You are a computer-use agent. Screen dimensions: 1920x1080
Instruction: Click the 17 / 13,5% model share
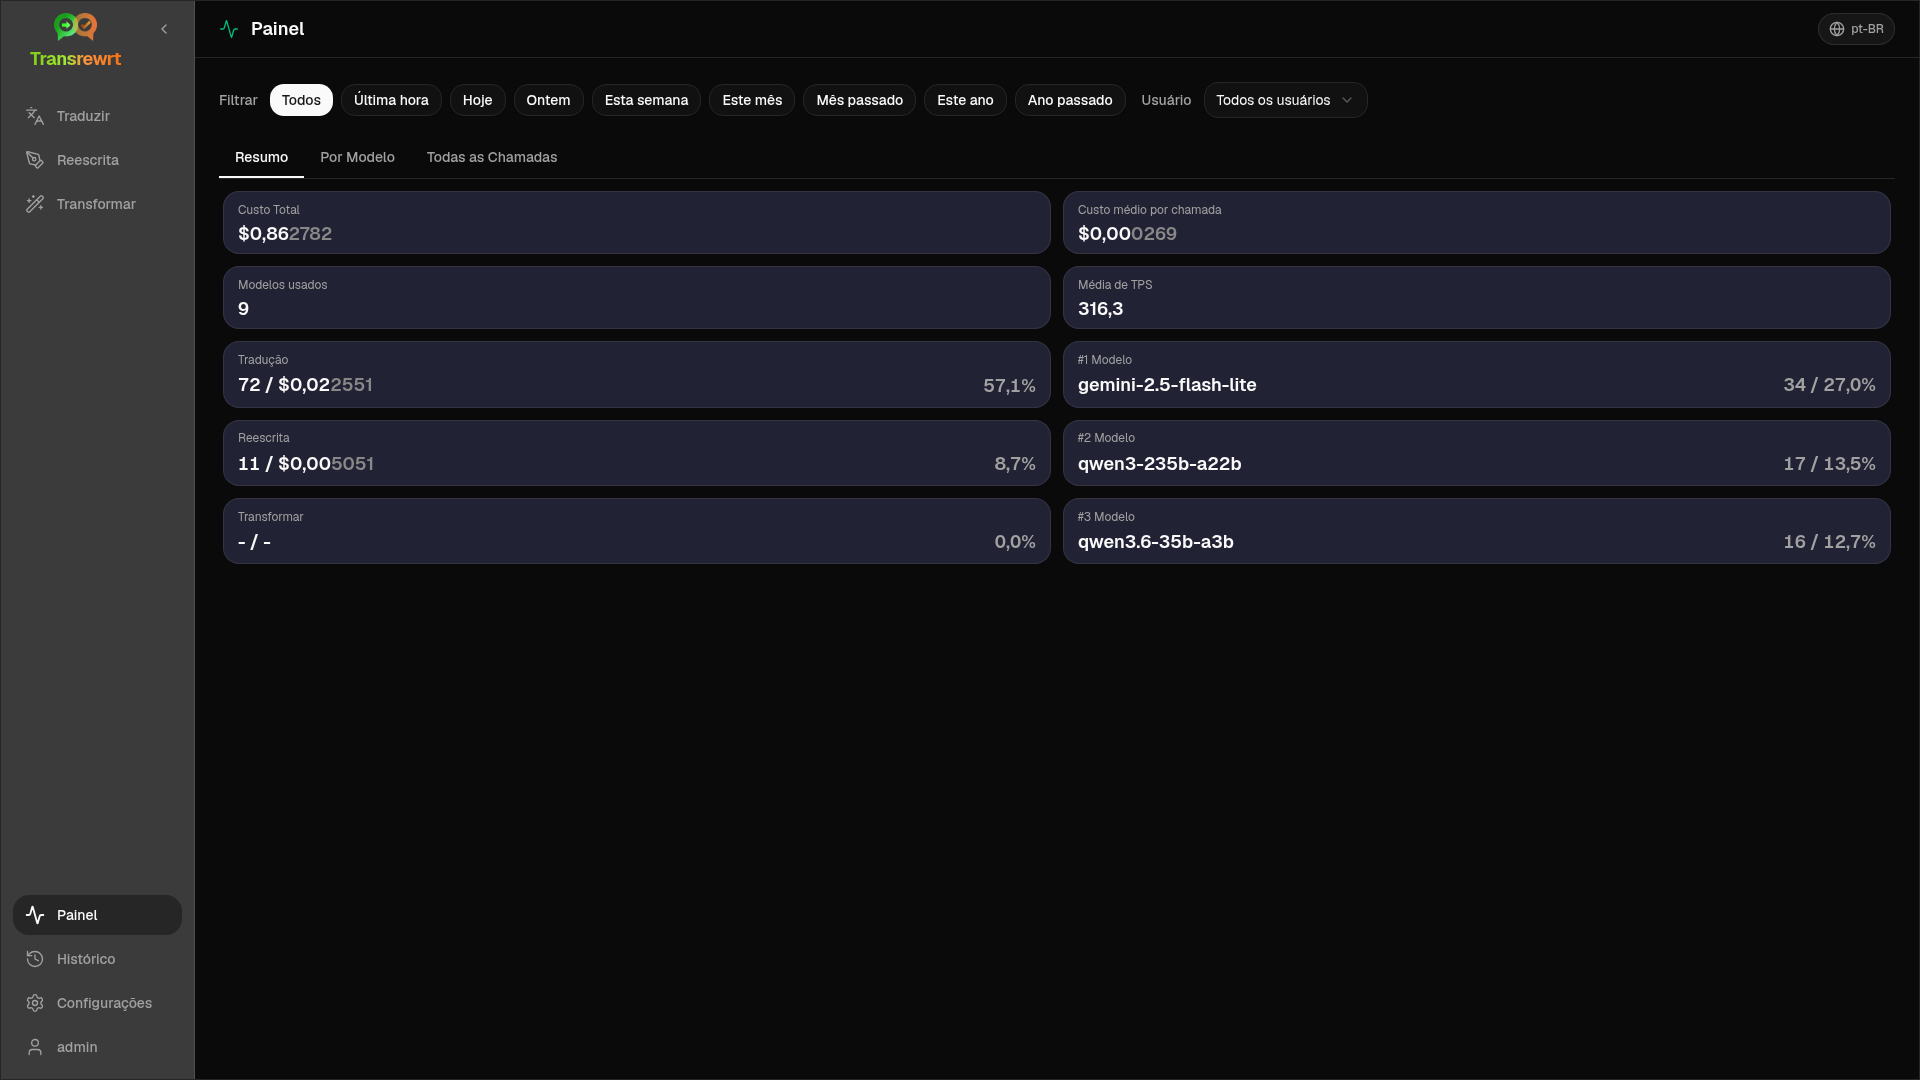[x=1829, y=464]
